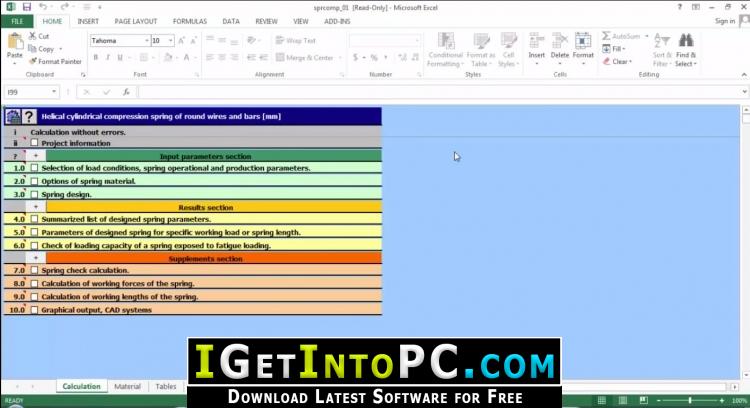Switch to the ADD-INS tab

[x=337, y=22]
